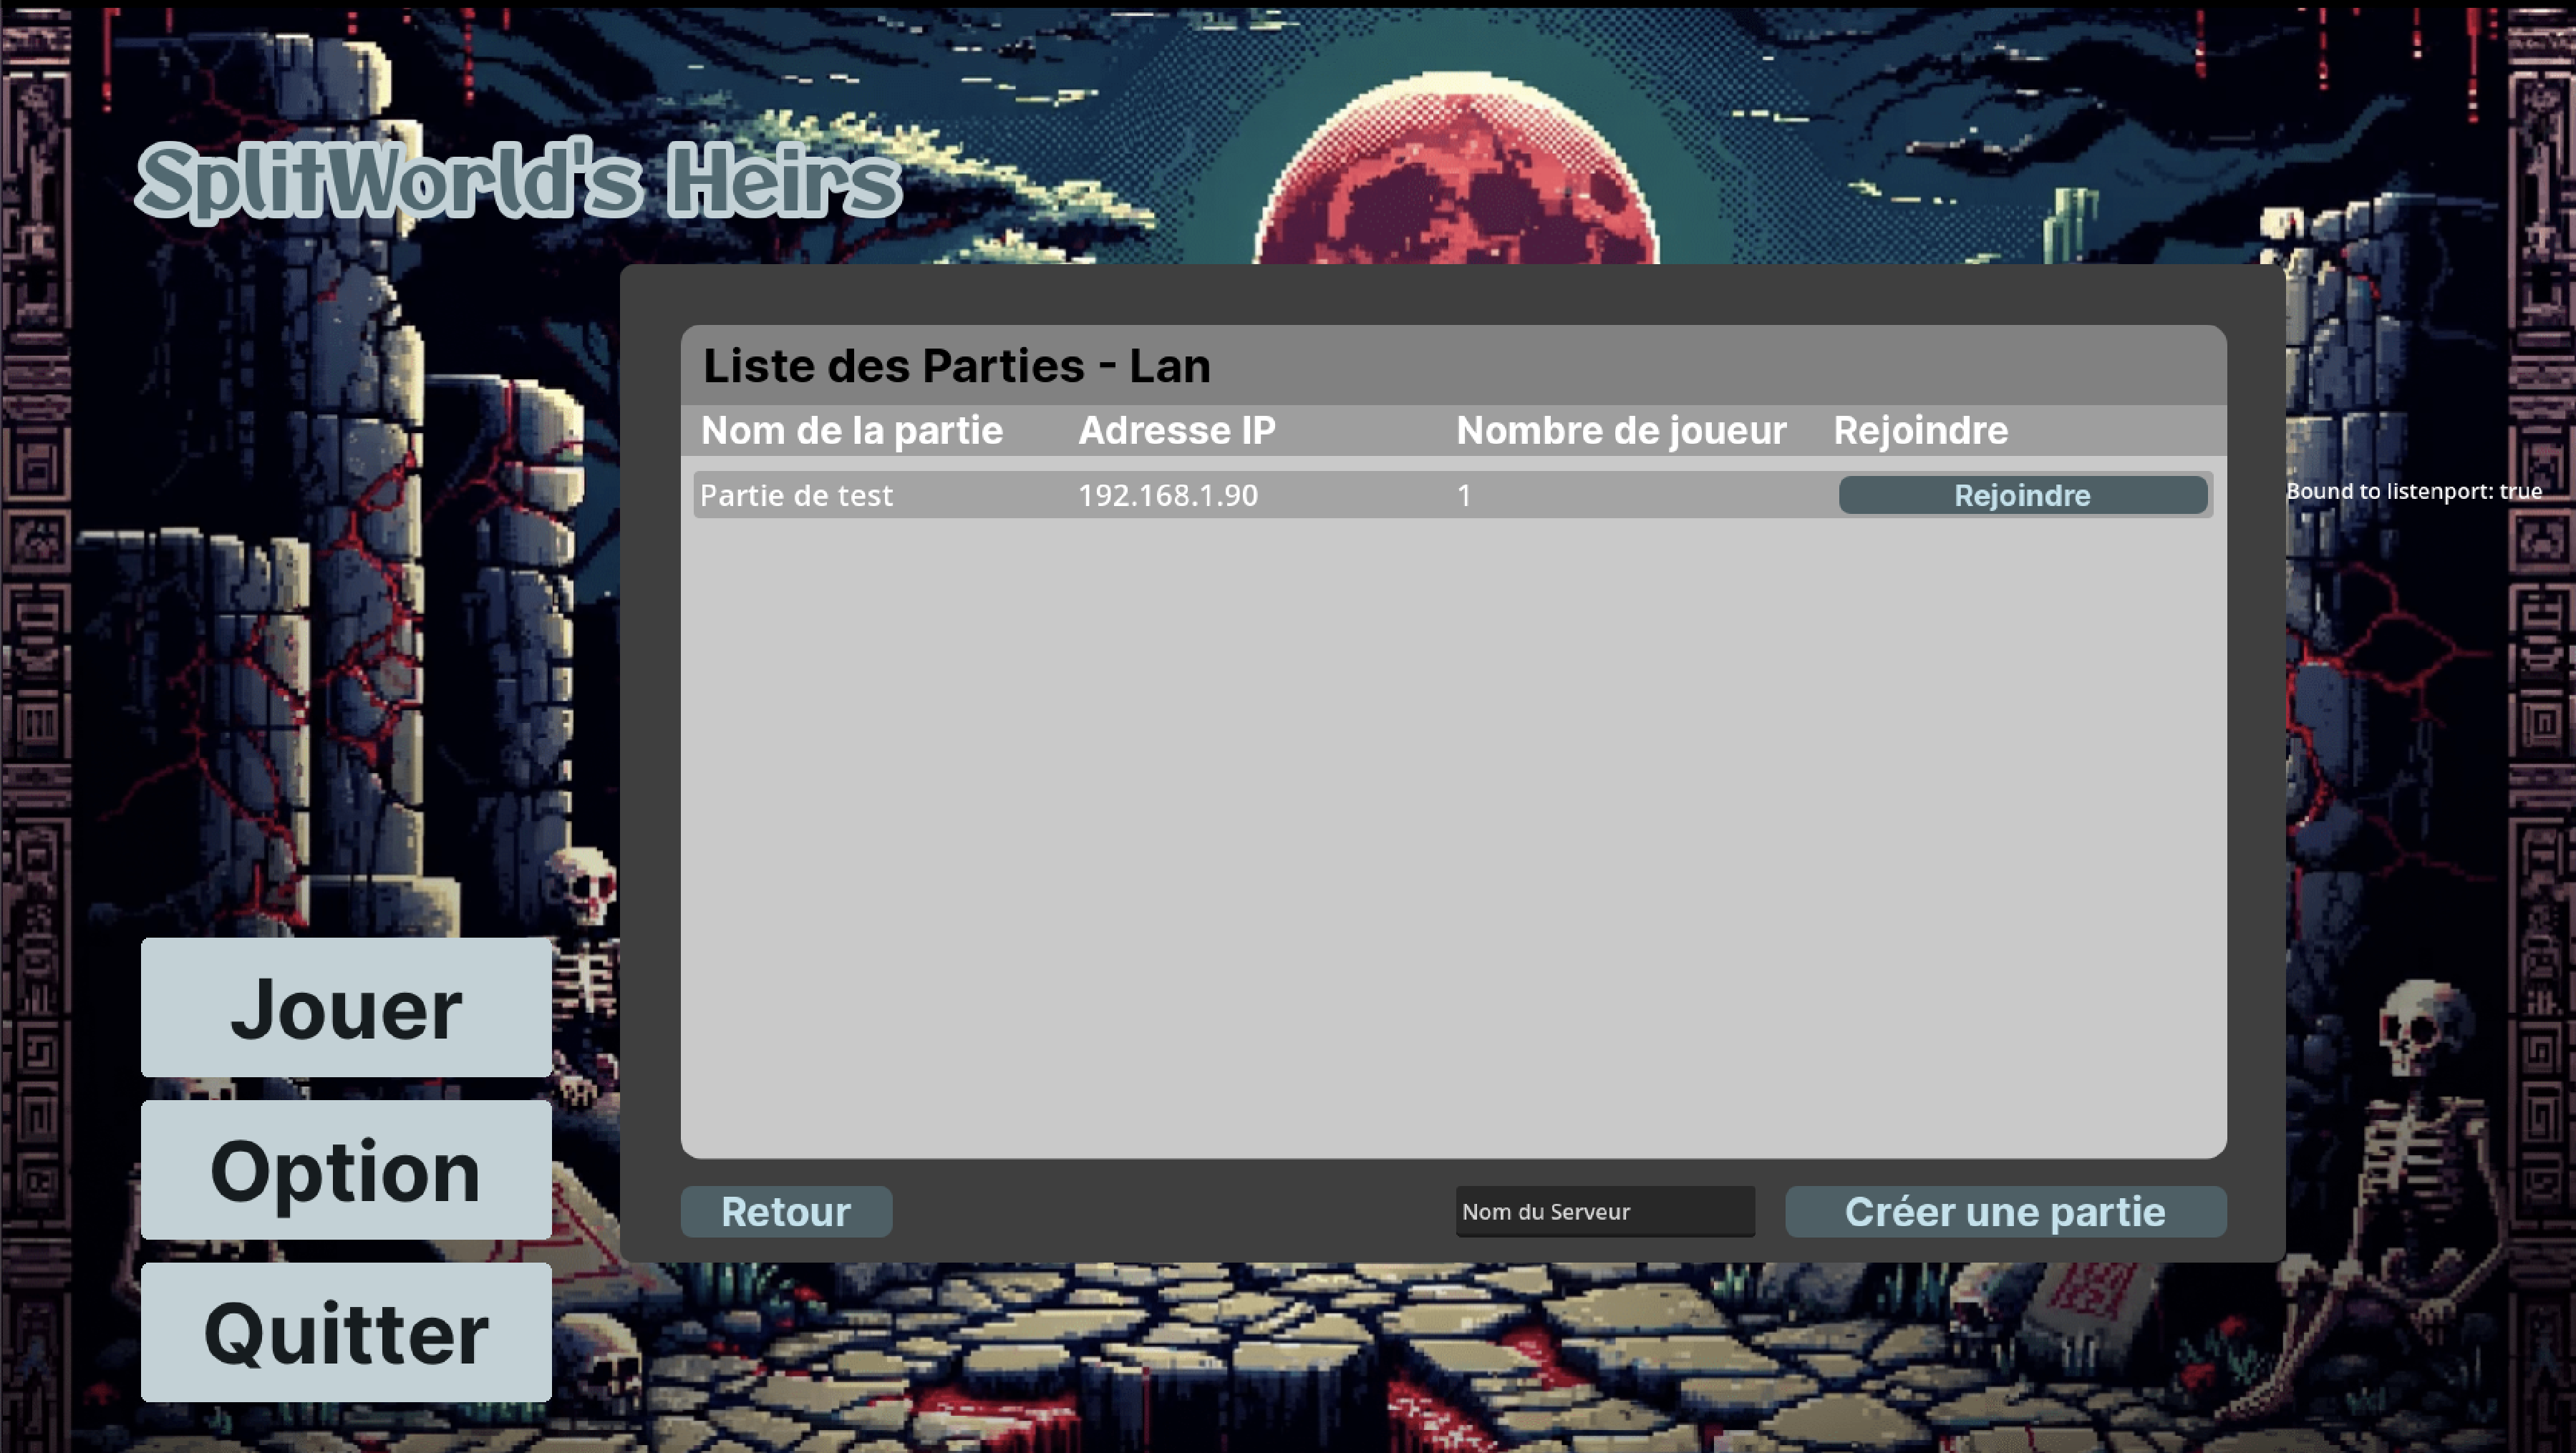This screenshot has height=1453, width=2576.
Task: Click the Jouer button
Action: (346, 1007)
